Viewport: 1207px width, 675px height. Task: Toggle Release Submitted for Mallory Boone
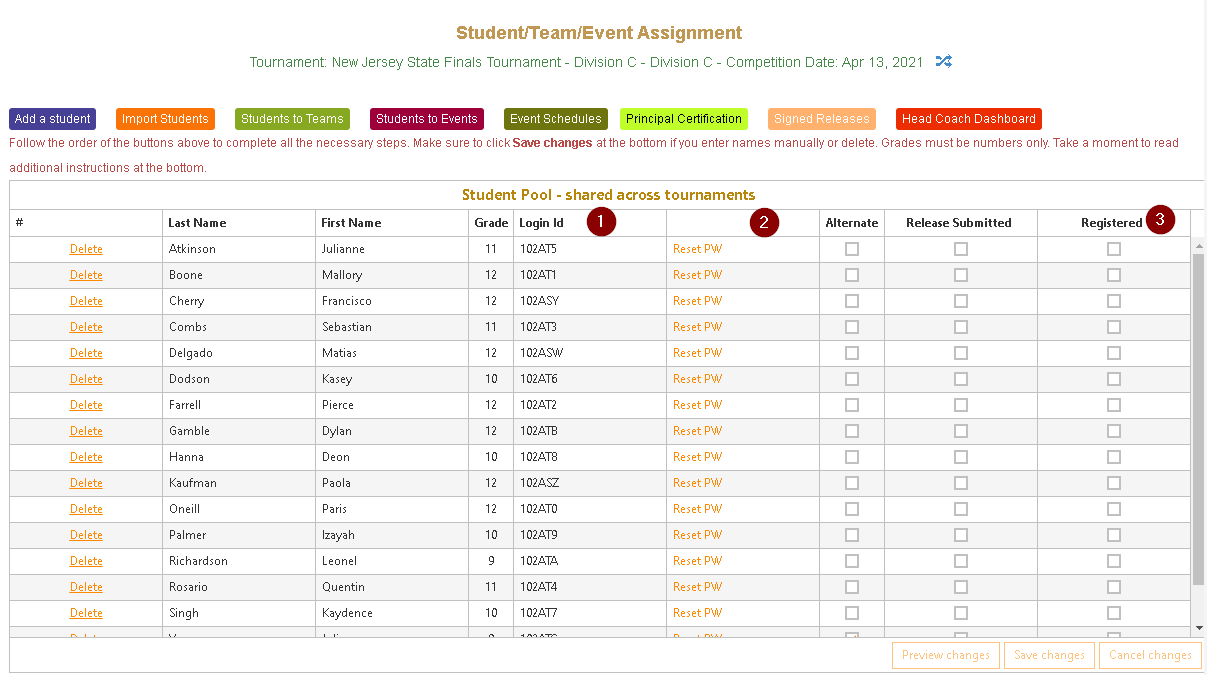click(x=960, y=275)
